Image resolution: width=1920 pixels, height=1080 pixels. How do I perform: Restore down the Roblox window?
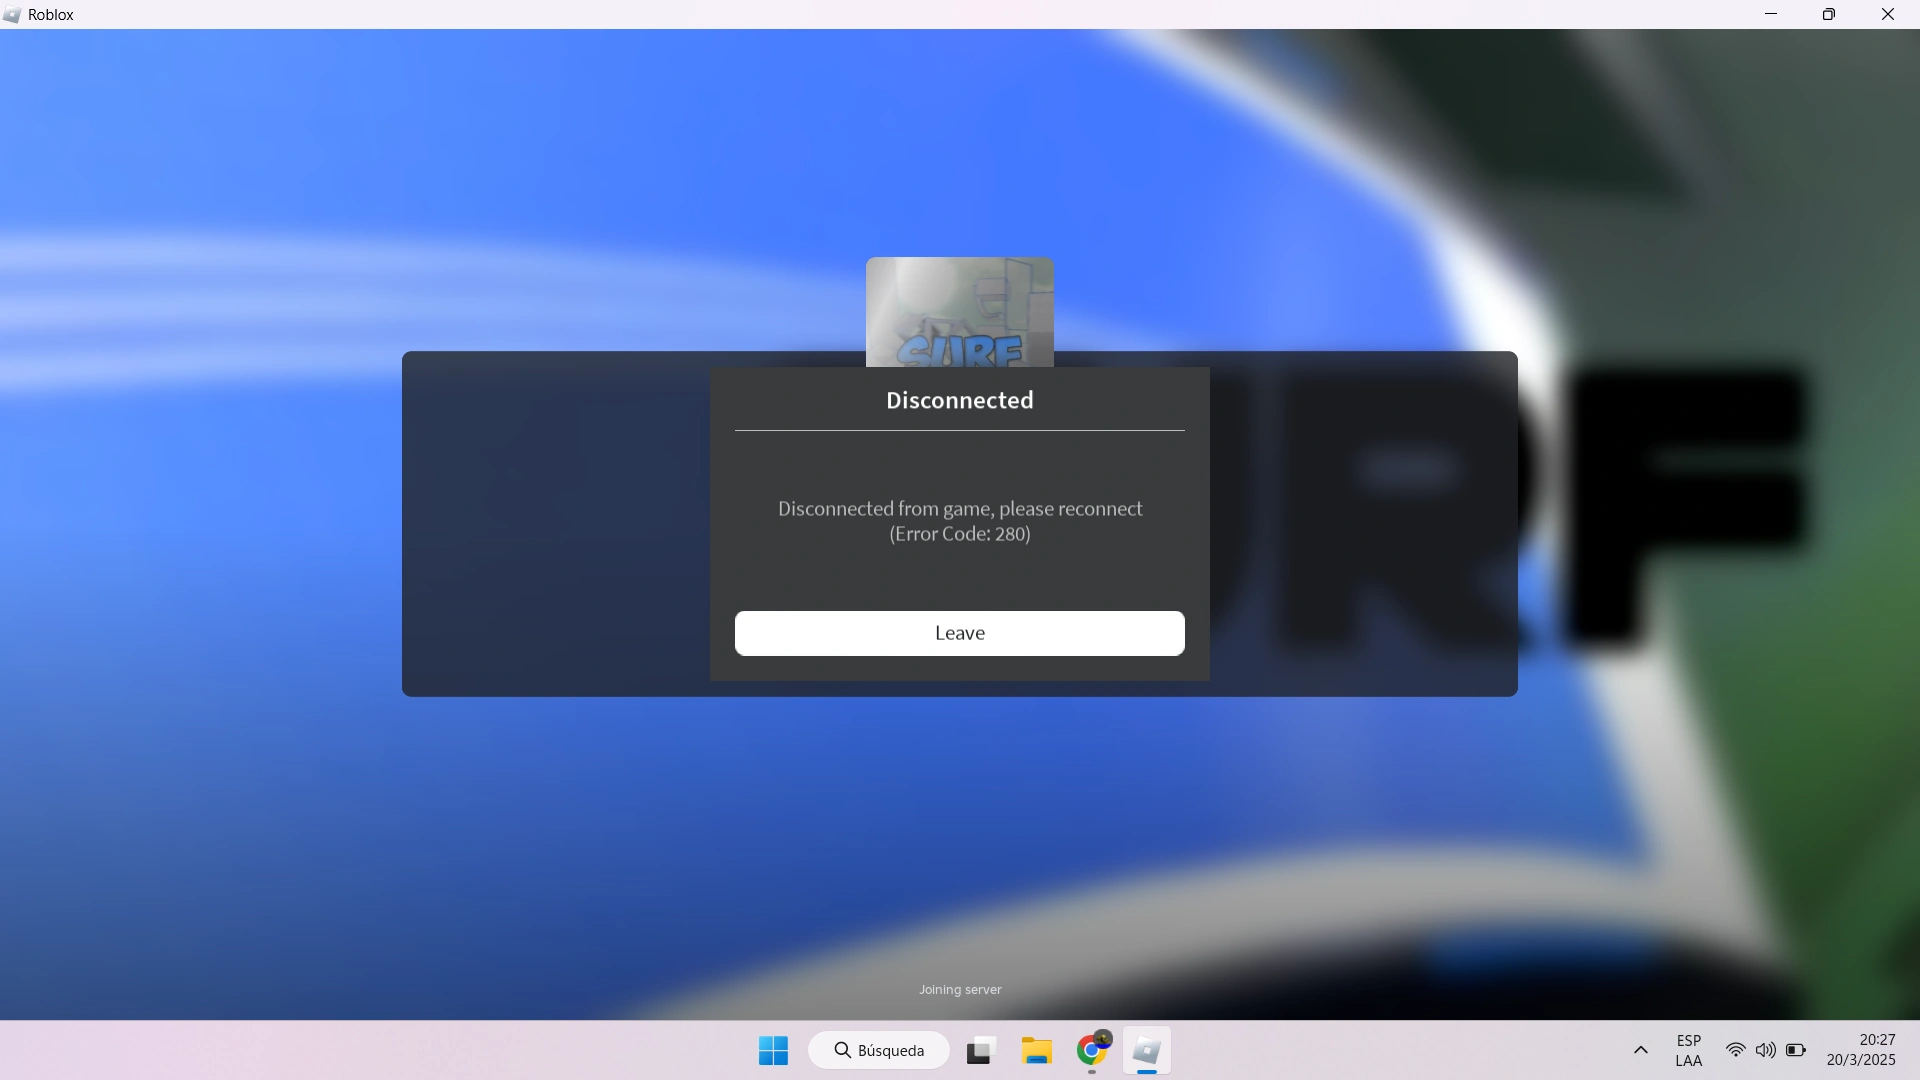(1829, 14)
